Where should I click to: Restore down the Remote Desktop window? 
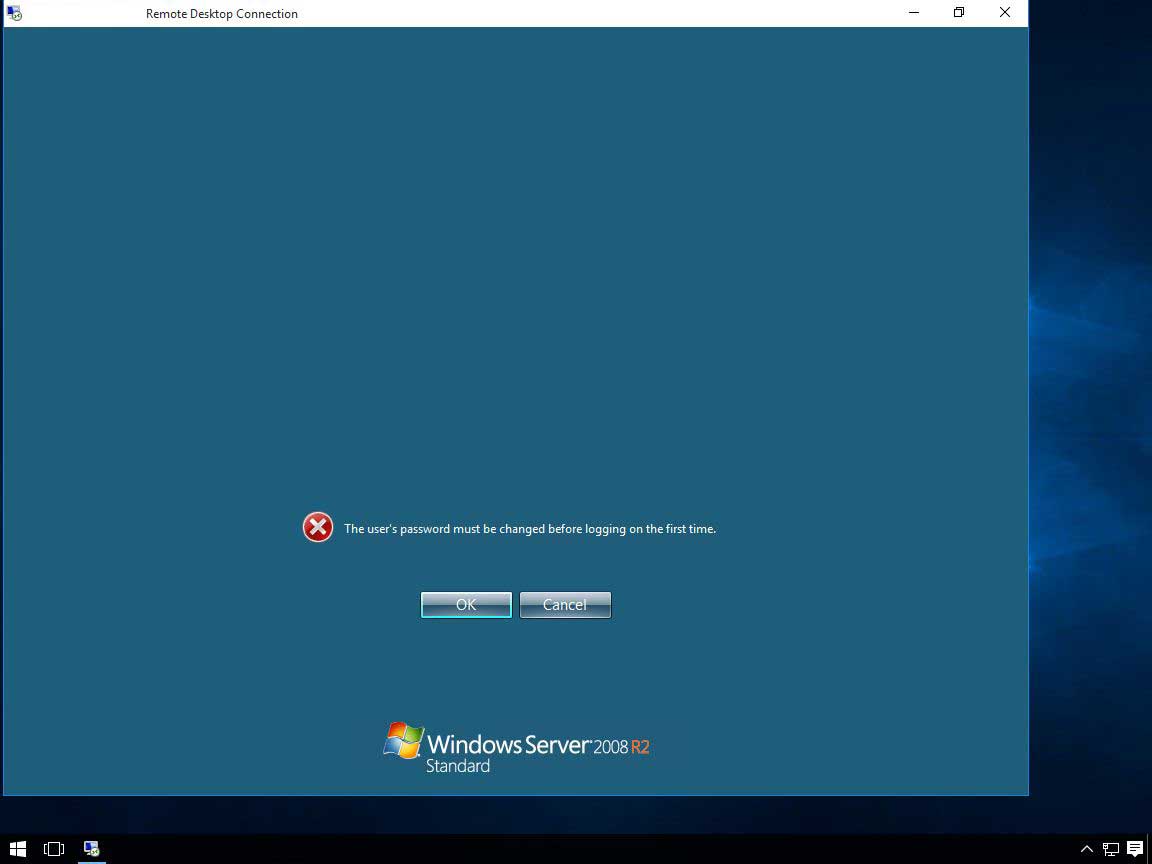pyautogui.click(x=959, y=13)
